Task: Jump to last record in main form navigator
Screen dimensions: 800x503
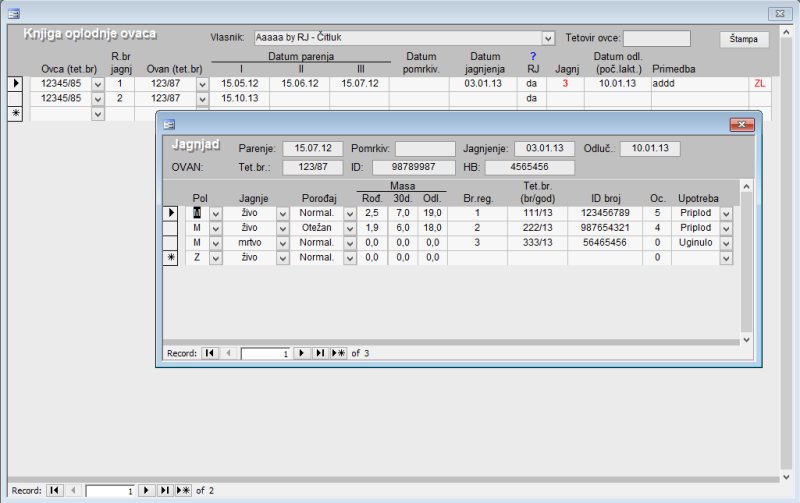Action: (x=163, y=491)
